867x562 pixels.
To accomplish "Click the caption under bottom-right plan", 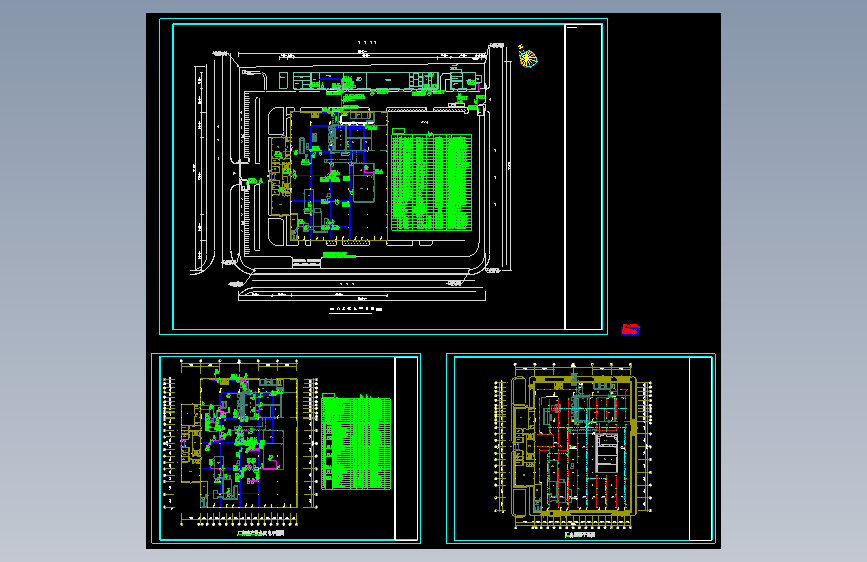I will click(579, 535).
